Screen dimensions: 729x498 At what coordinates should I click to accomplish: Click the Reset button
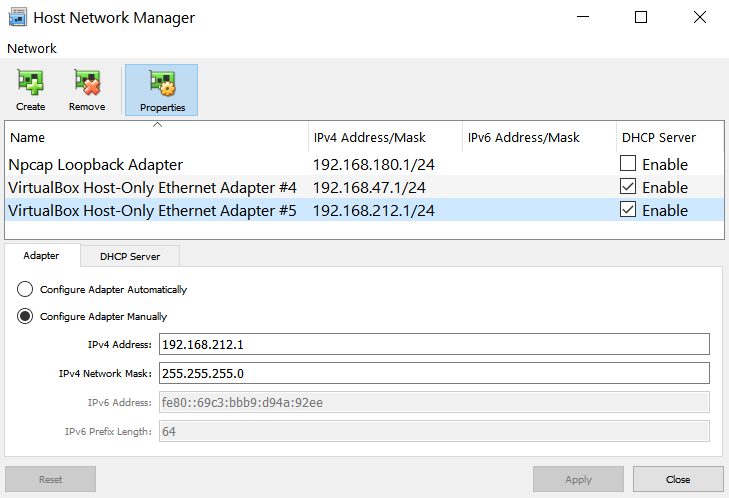(x=50, y=479)
